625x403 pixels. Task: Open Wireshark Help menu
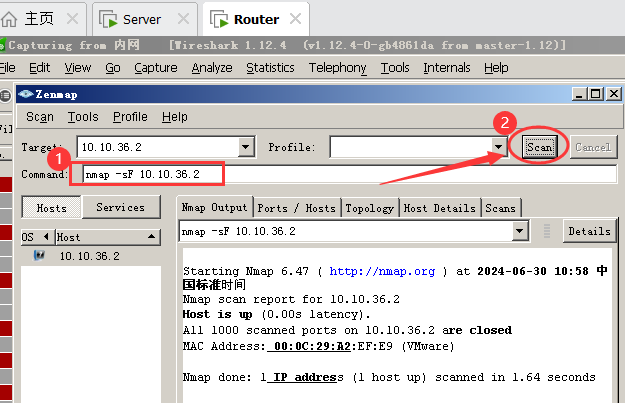click(x=496, y=68)
